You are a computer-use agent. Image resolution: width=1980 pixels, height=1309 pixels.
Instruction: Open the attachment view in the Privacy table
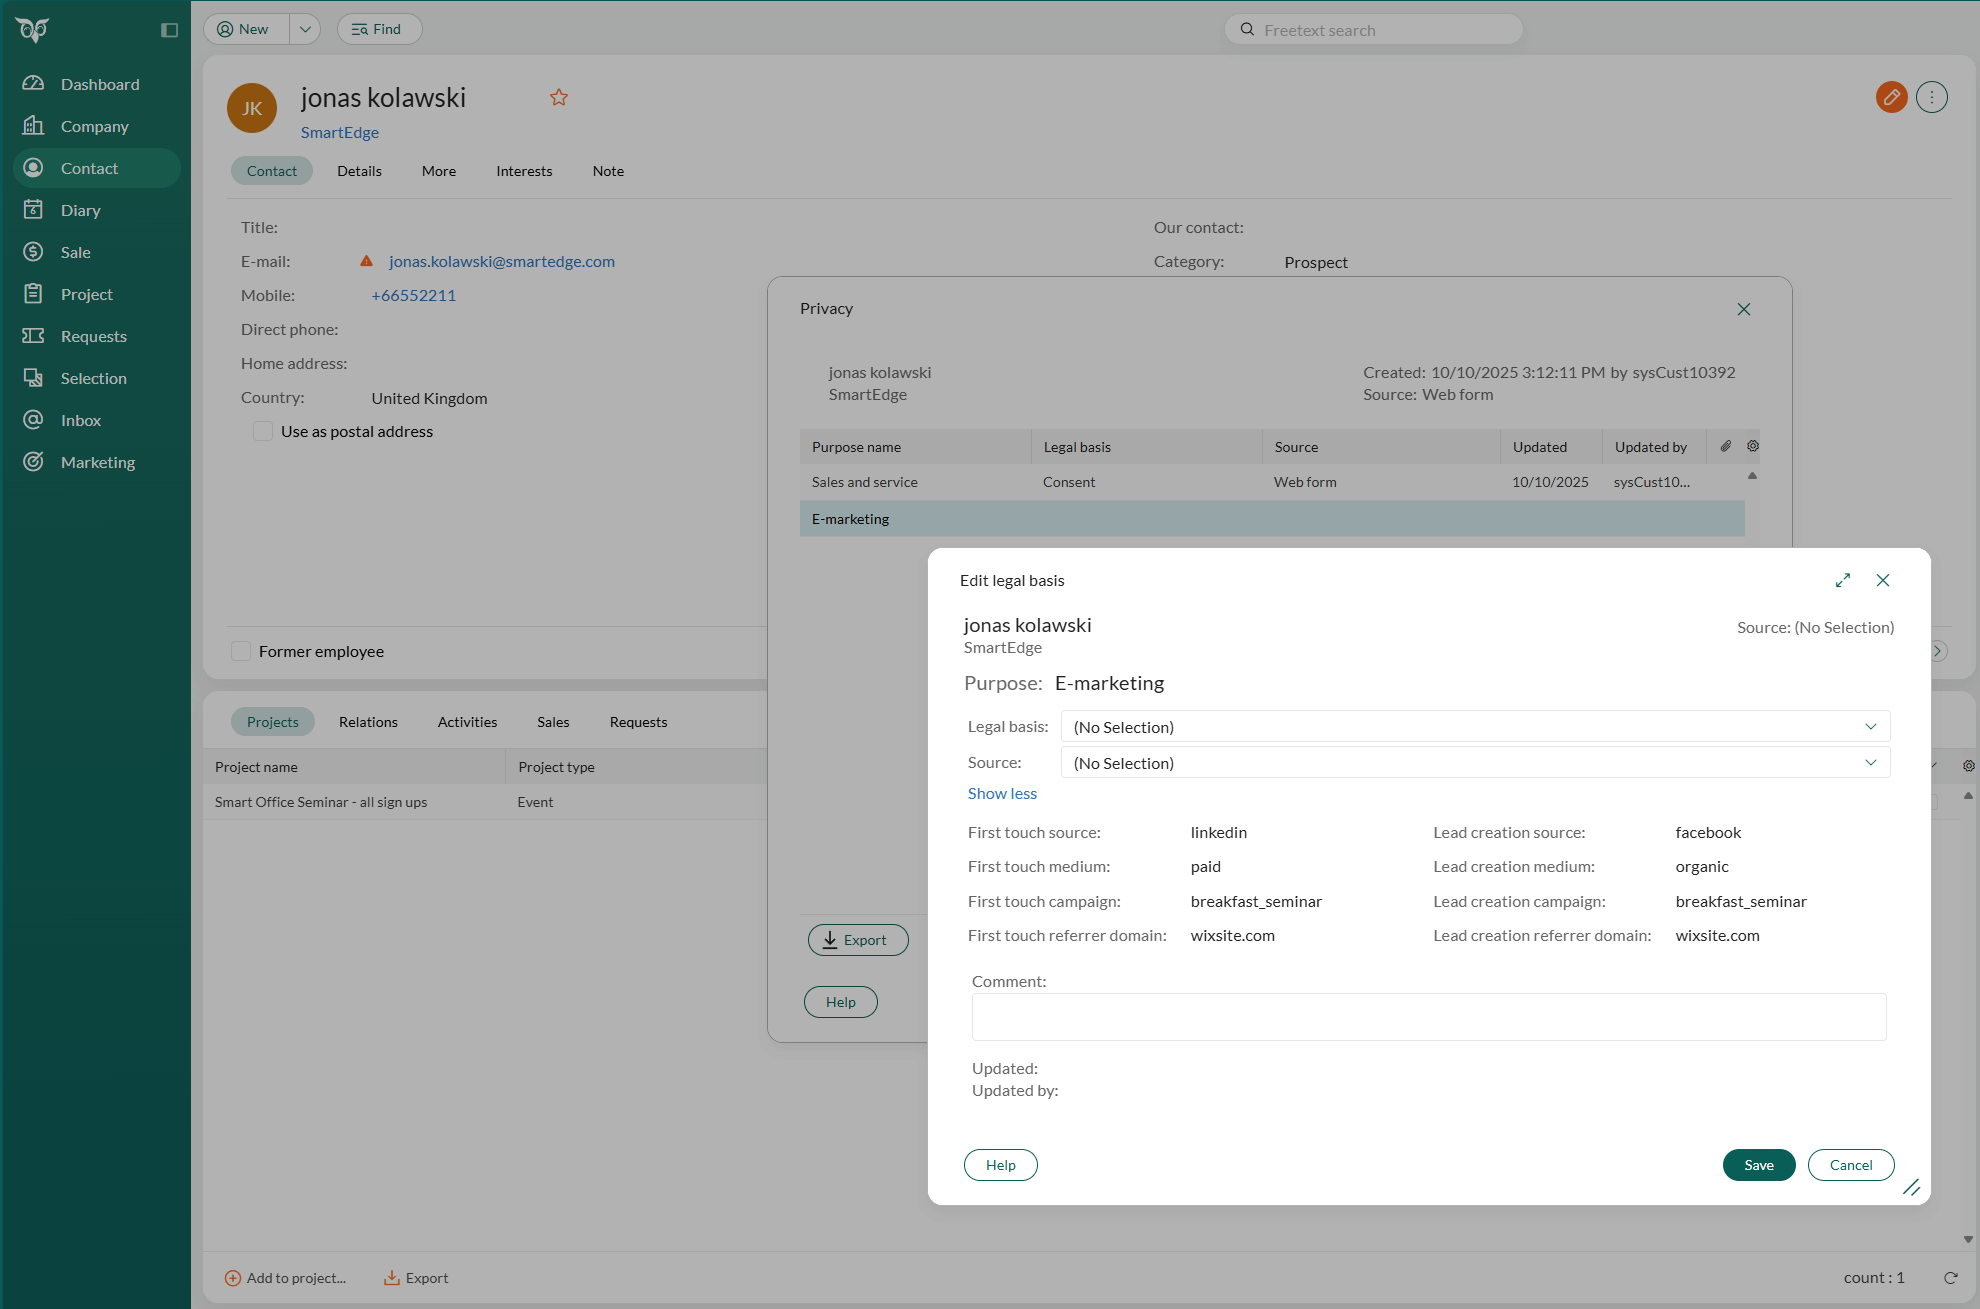point(1726,446)
